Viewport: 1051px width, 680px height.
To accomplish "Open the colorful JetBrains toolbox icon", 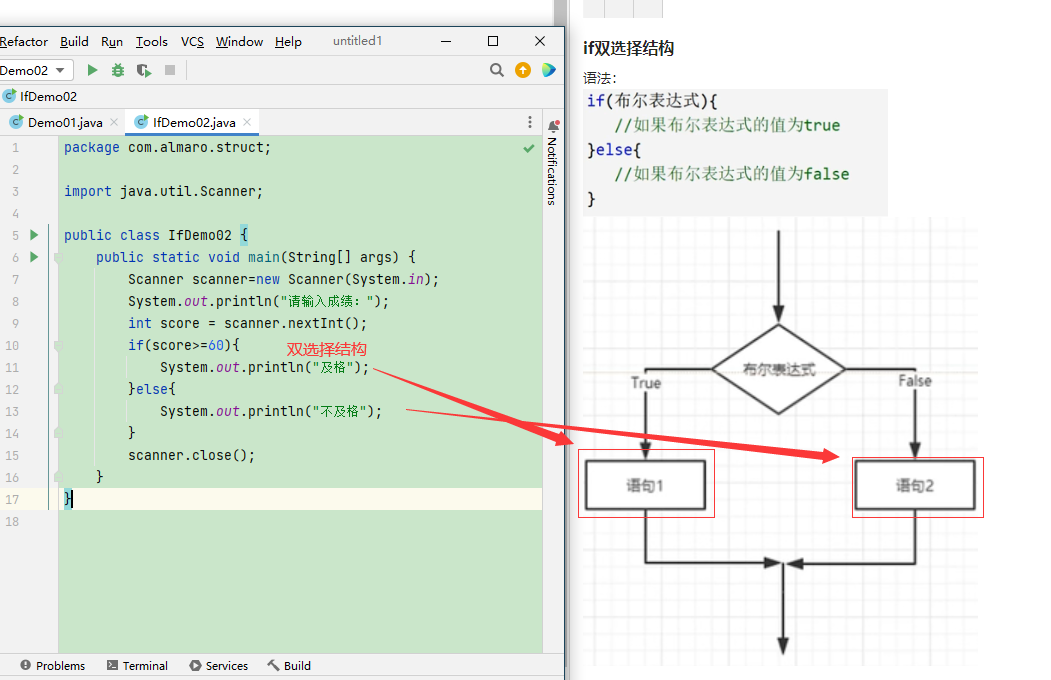I will [549, 70].
